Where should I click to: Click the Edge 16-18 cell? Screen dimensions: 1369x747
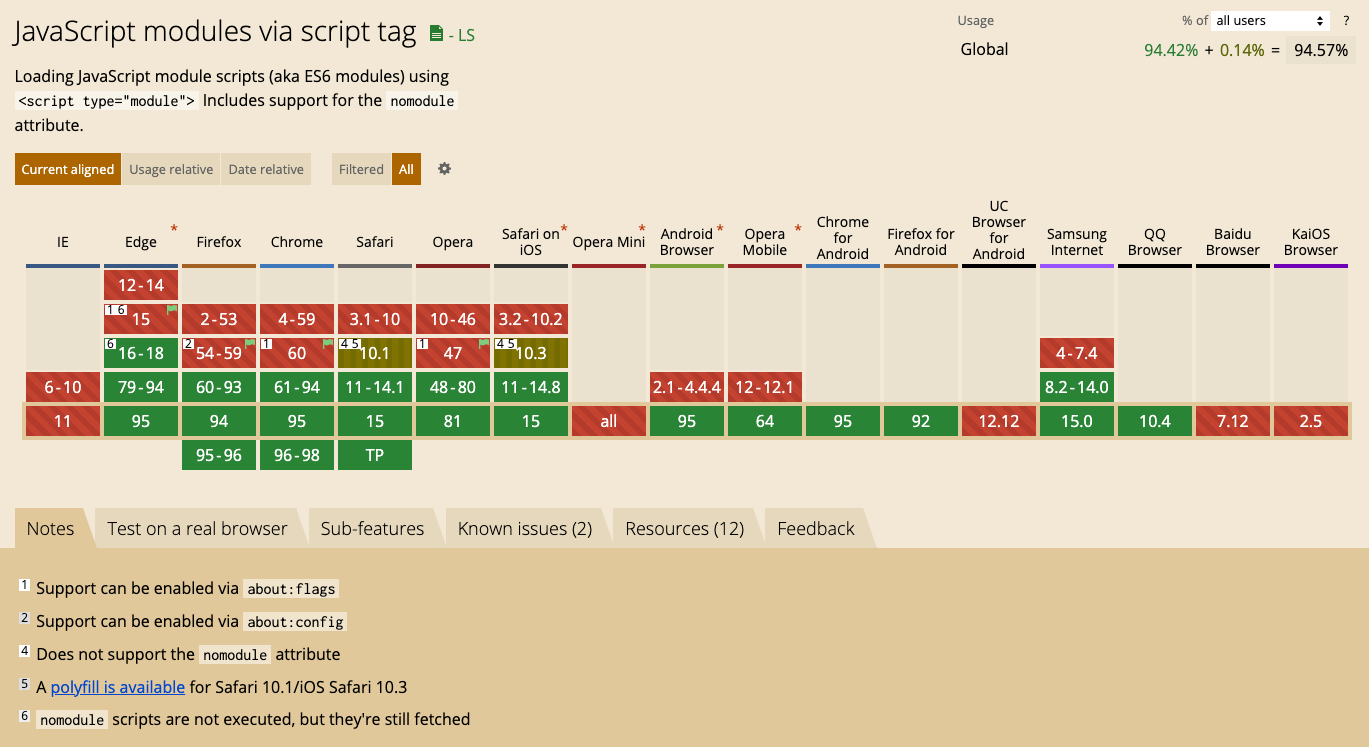(141, 353)
